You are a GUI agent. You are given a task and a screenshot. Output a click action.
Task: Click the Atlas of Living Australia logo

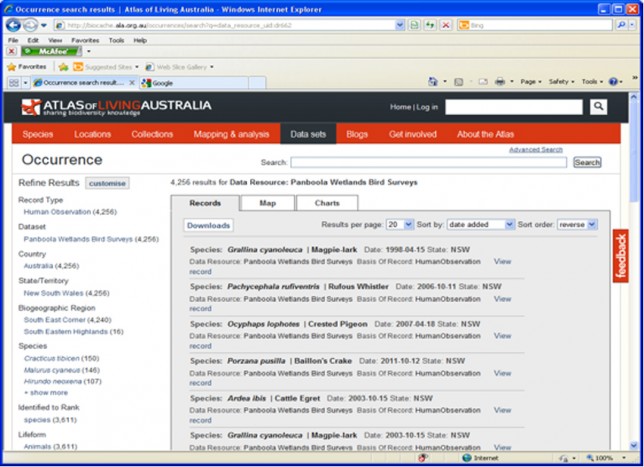(116, 107)
